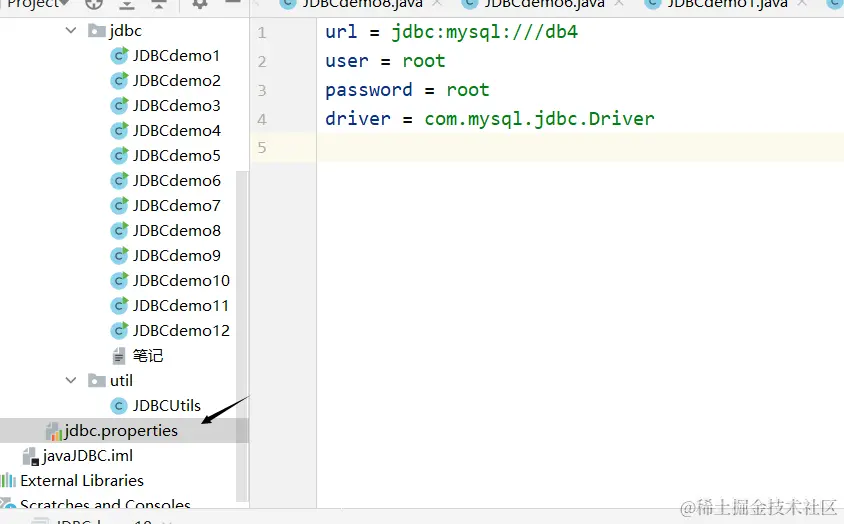Click the 'user' property key

point(347,61)
